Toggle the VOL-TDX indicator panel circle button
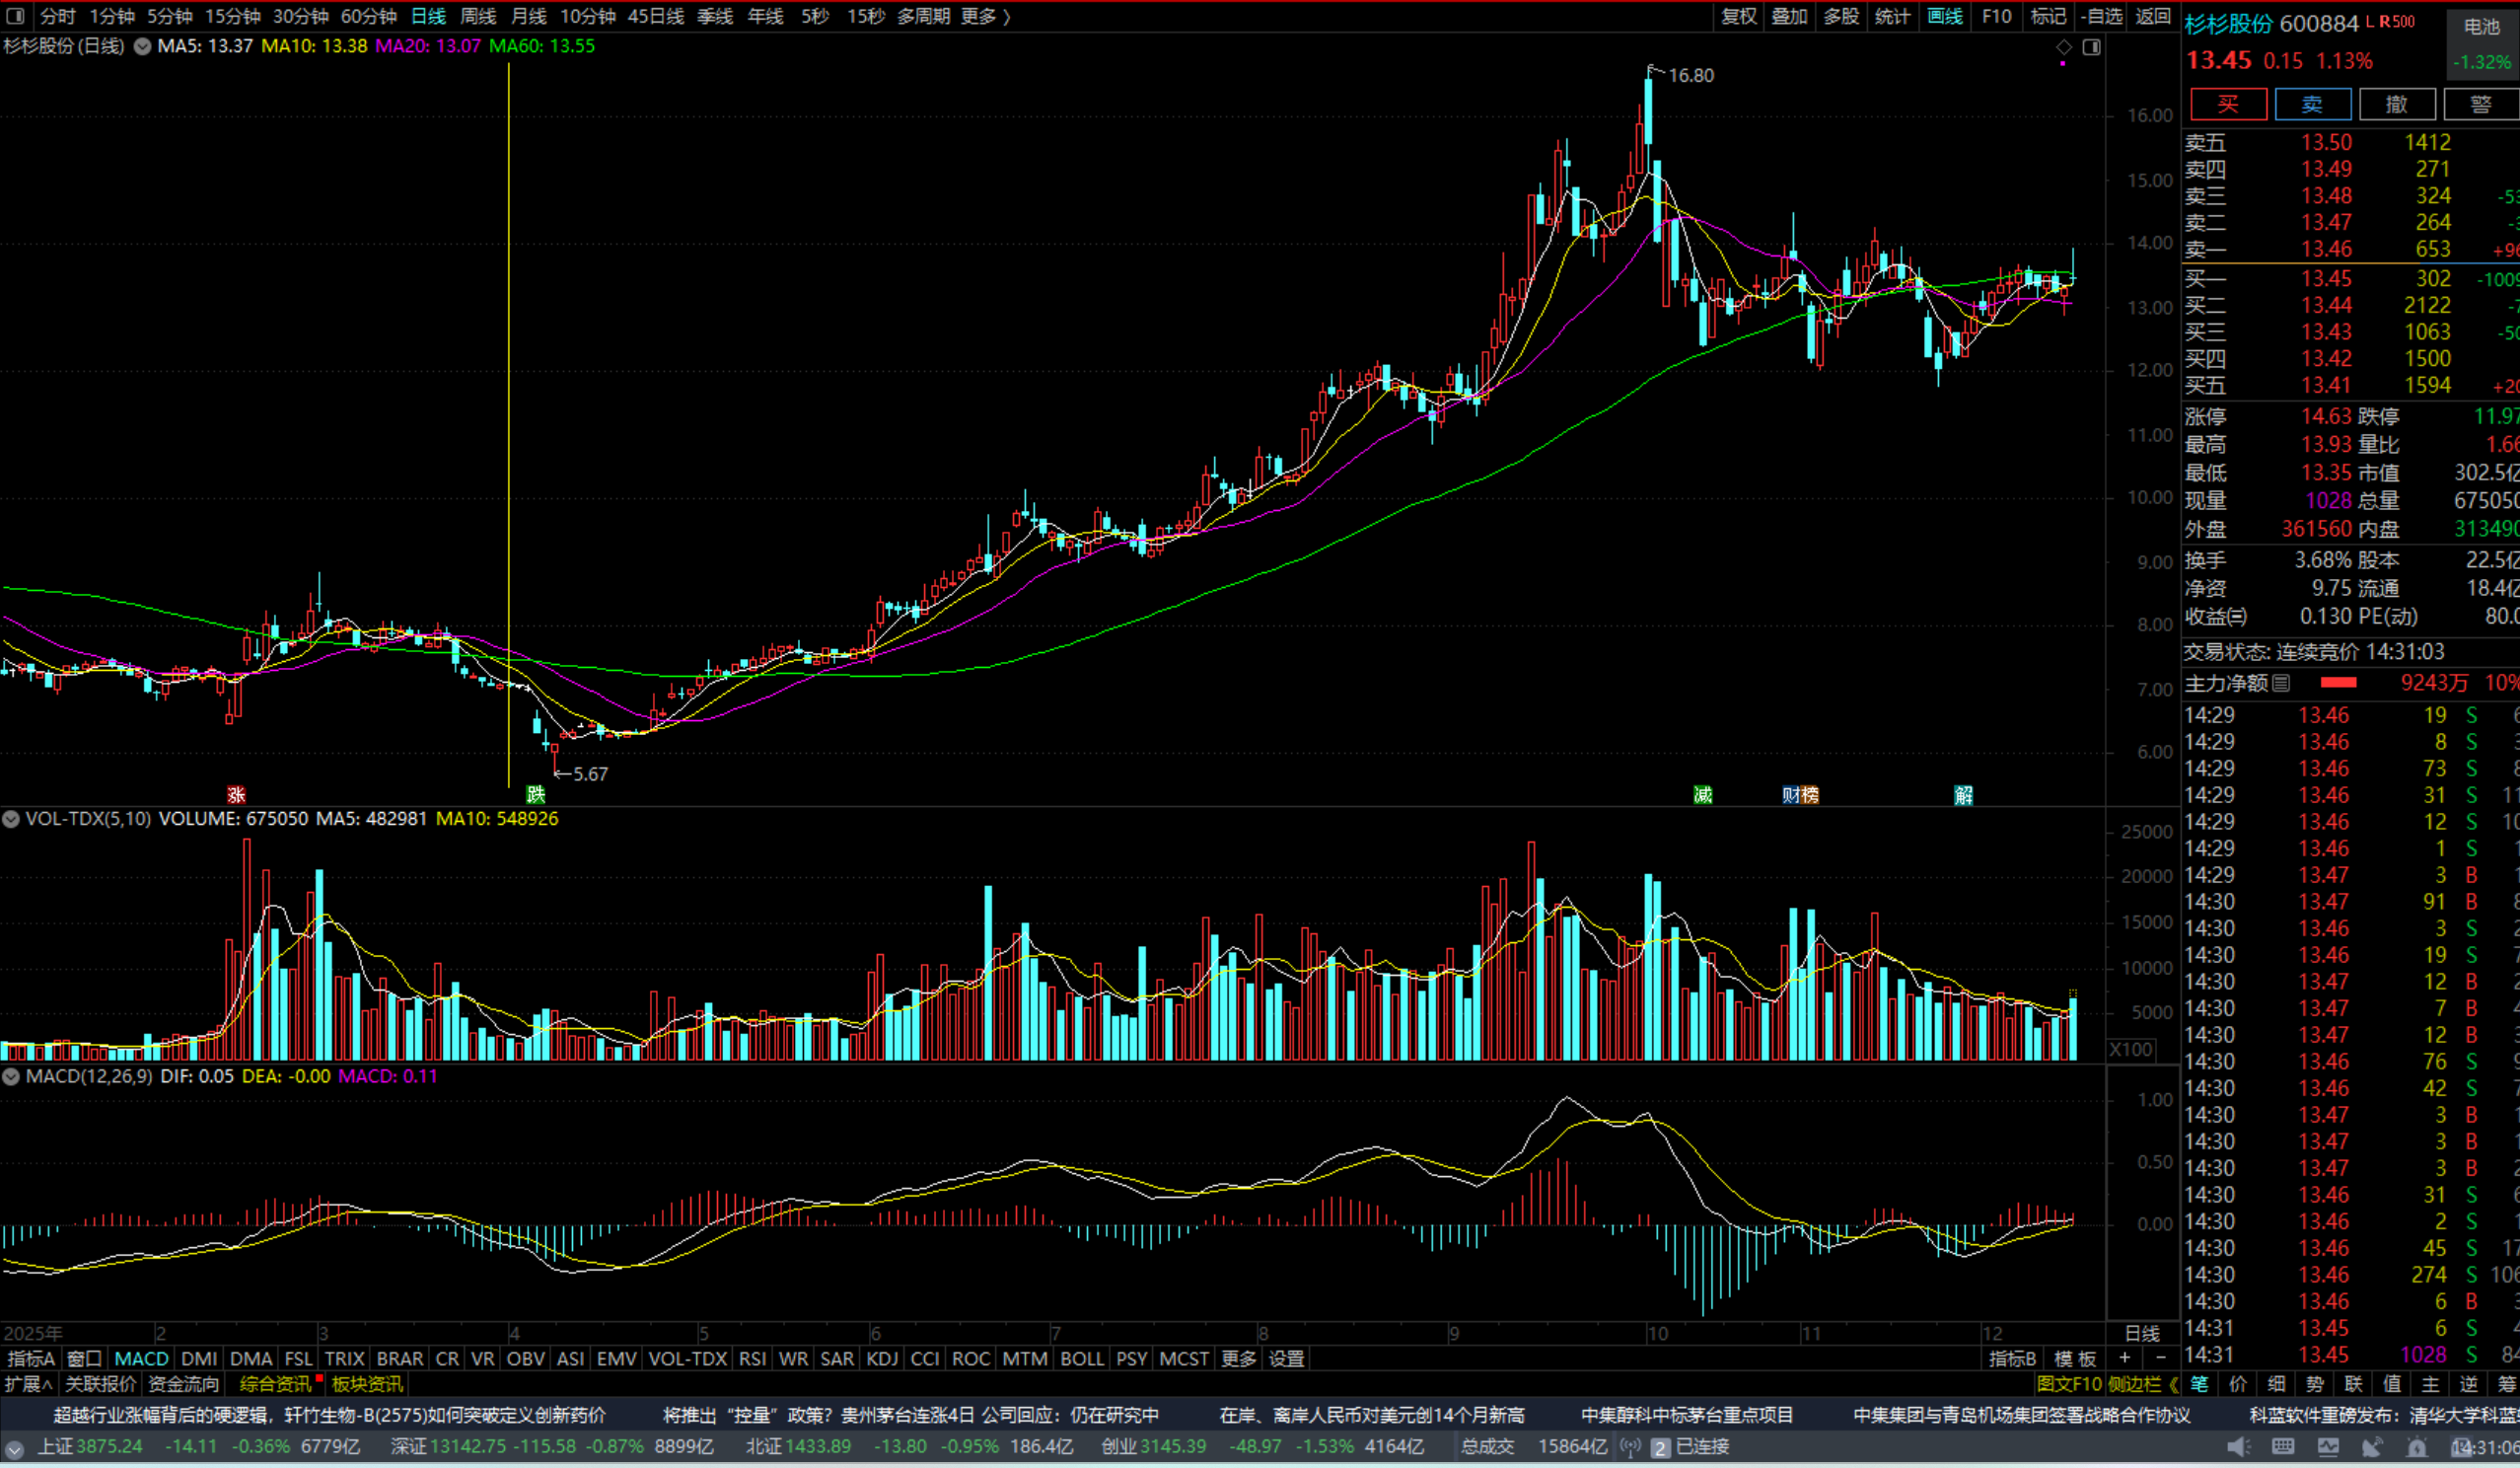 tap(11, 819)
